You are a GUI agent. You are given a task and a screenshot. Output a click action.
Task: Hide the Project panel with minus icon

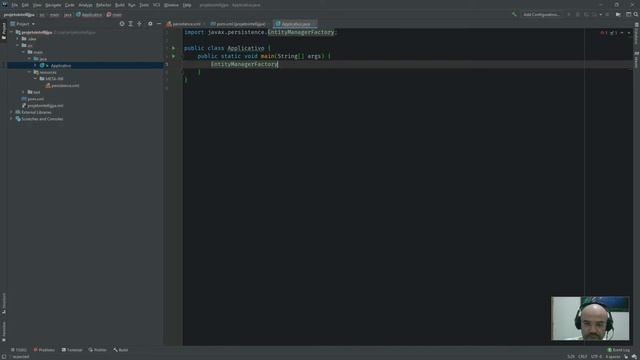tap(159, 24)
